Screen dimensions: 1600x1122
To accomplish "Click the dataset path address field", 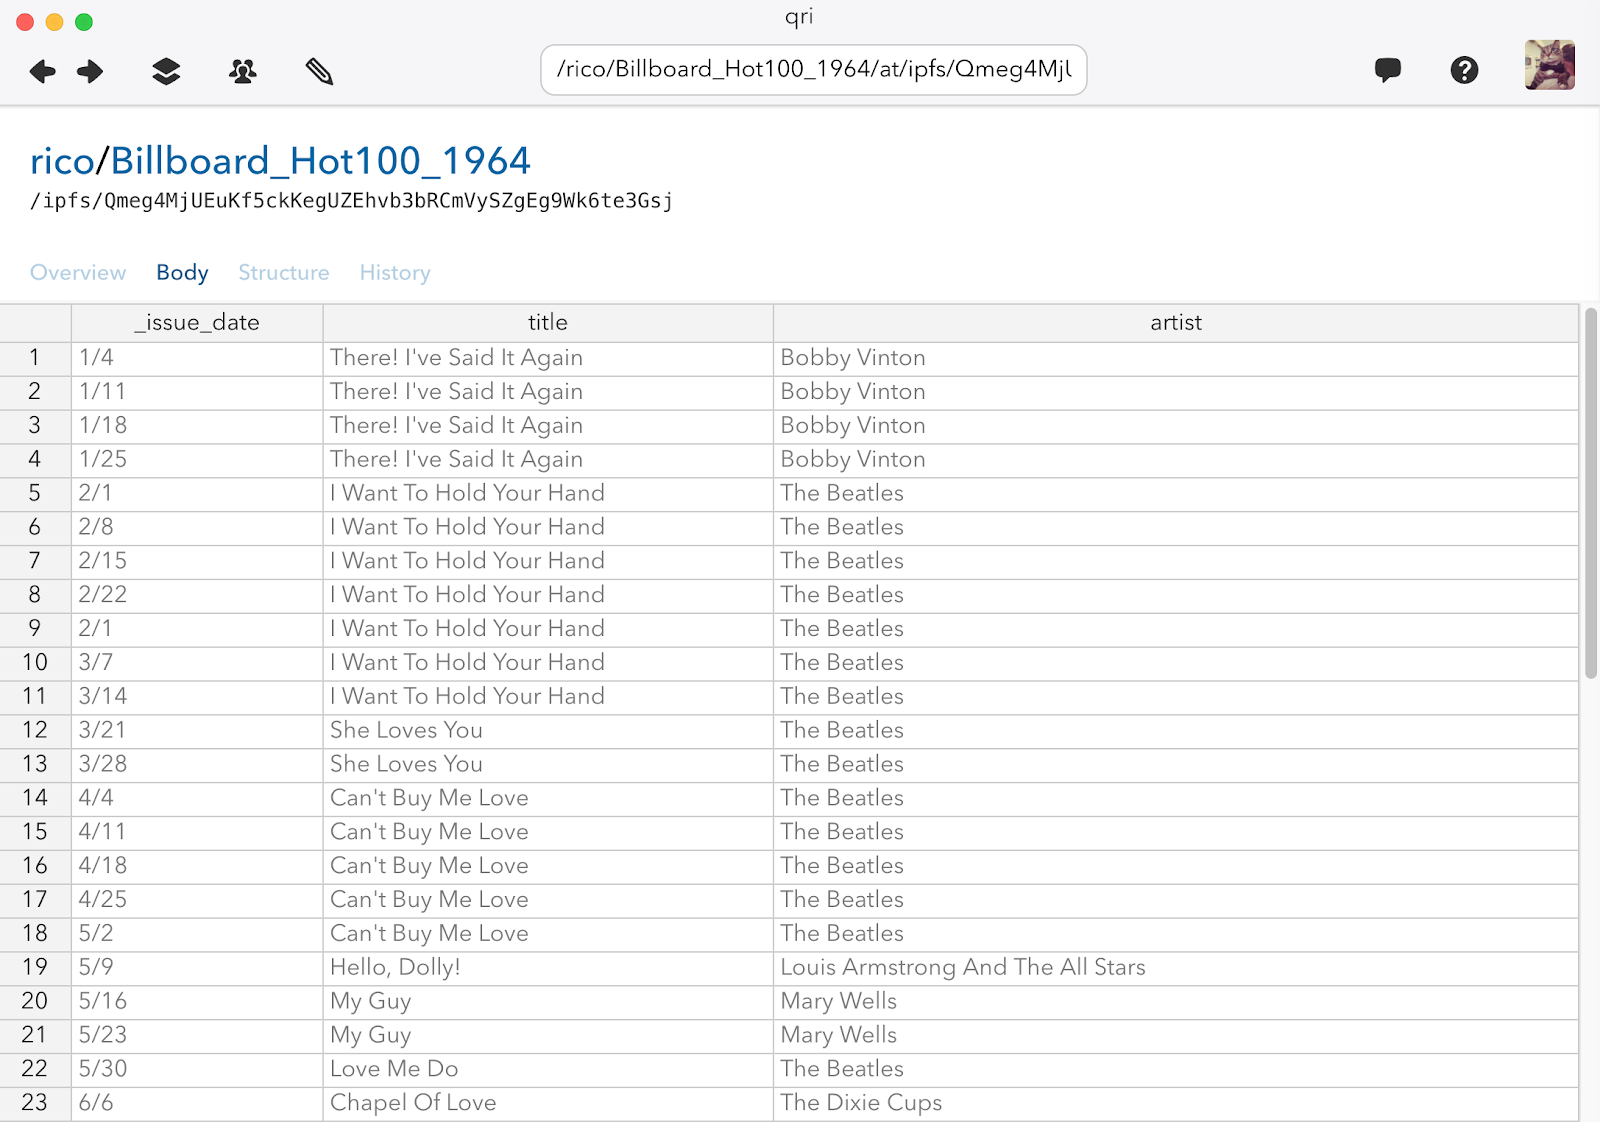I will 813,69.
